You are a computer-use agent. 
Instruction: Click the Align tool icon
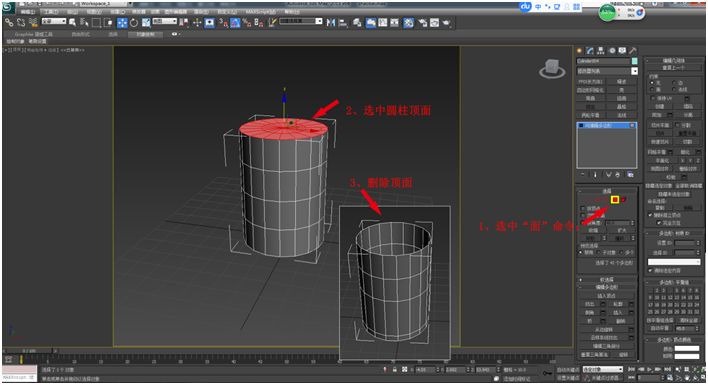click(x=343, y=23)
